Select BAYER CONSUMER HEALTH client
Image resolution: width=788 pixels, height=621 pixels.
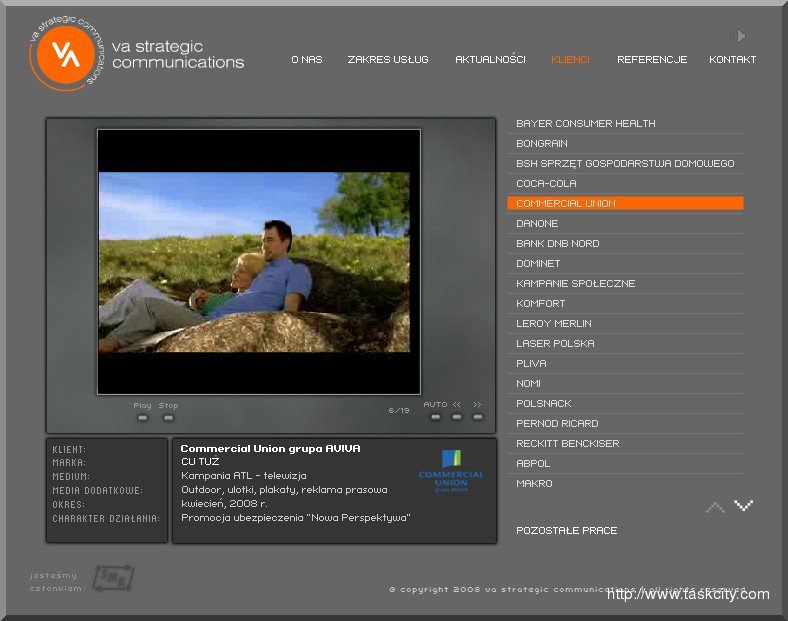click(586, 124)
